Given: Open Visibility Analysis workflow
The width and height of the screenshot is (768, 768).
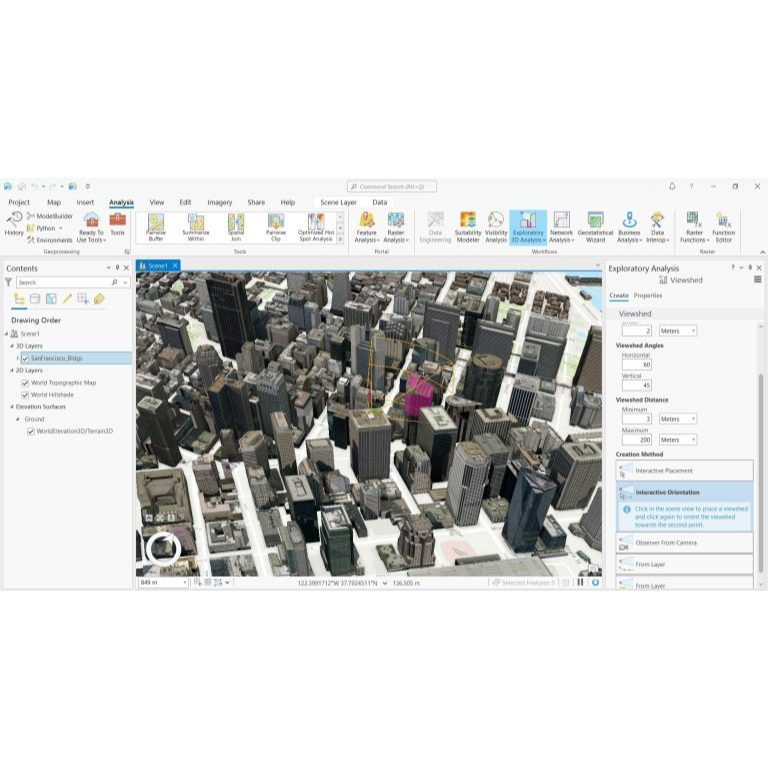Looking at the screenshot, I should (x=496, y=227).
